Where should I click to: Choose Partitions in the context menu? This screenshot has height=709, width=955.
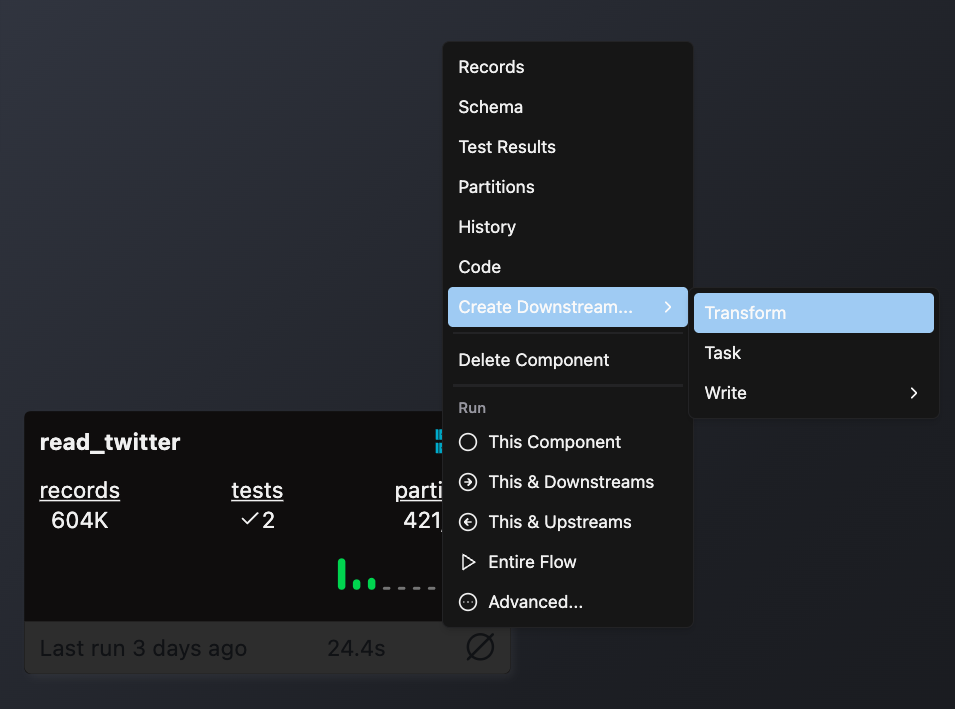(567, 187)
